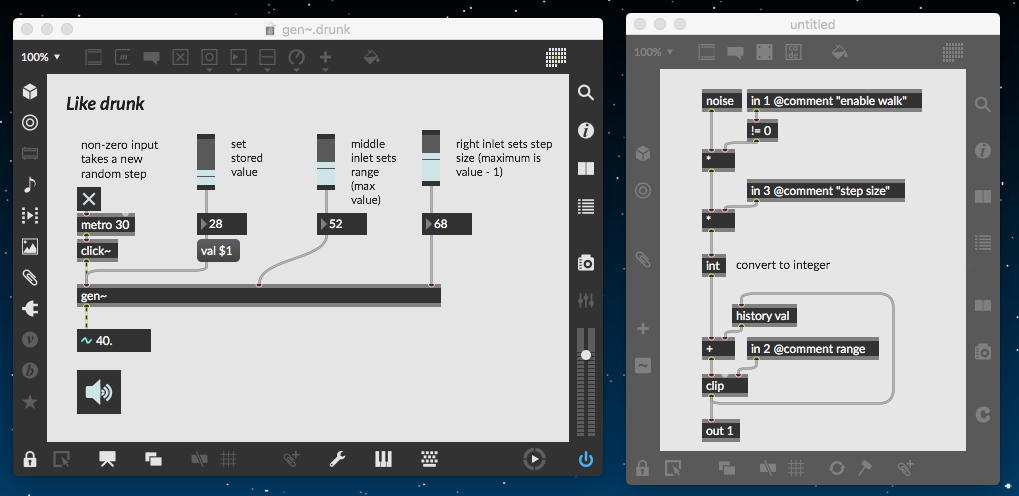This screenshot has width=1019, height=496.
Task: Open the audio note icon in gen~.drunk sidebar
Action: coord(30,185)
